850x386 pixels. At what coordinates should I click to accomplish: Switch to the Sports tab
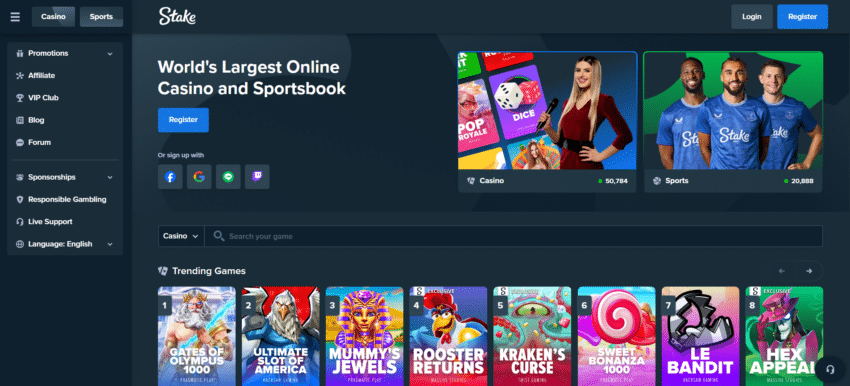101,17
